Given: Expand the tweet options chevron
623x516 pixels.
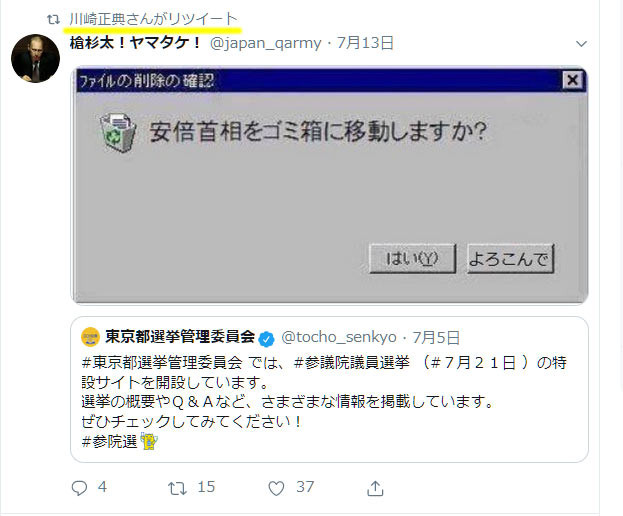Looking at the screenshot, I should 581,44.
